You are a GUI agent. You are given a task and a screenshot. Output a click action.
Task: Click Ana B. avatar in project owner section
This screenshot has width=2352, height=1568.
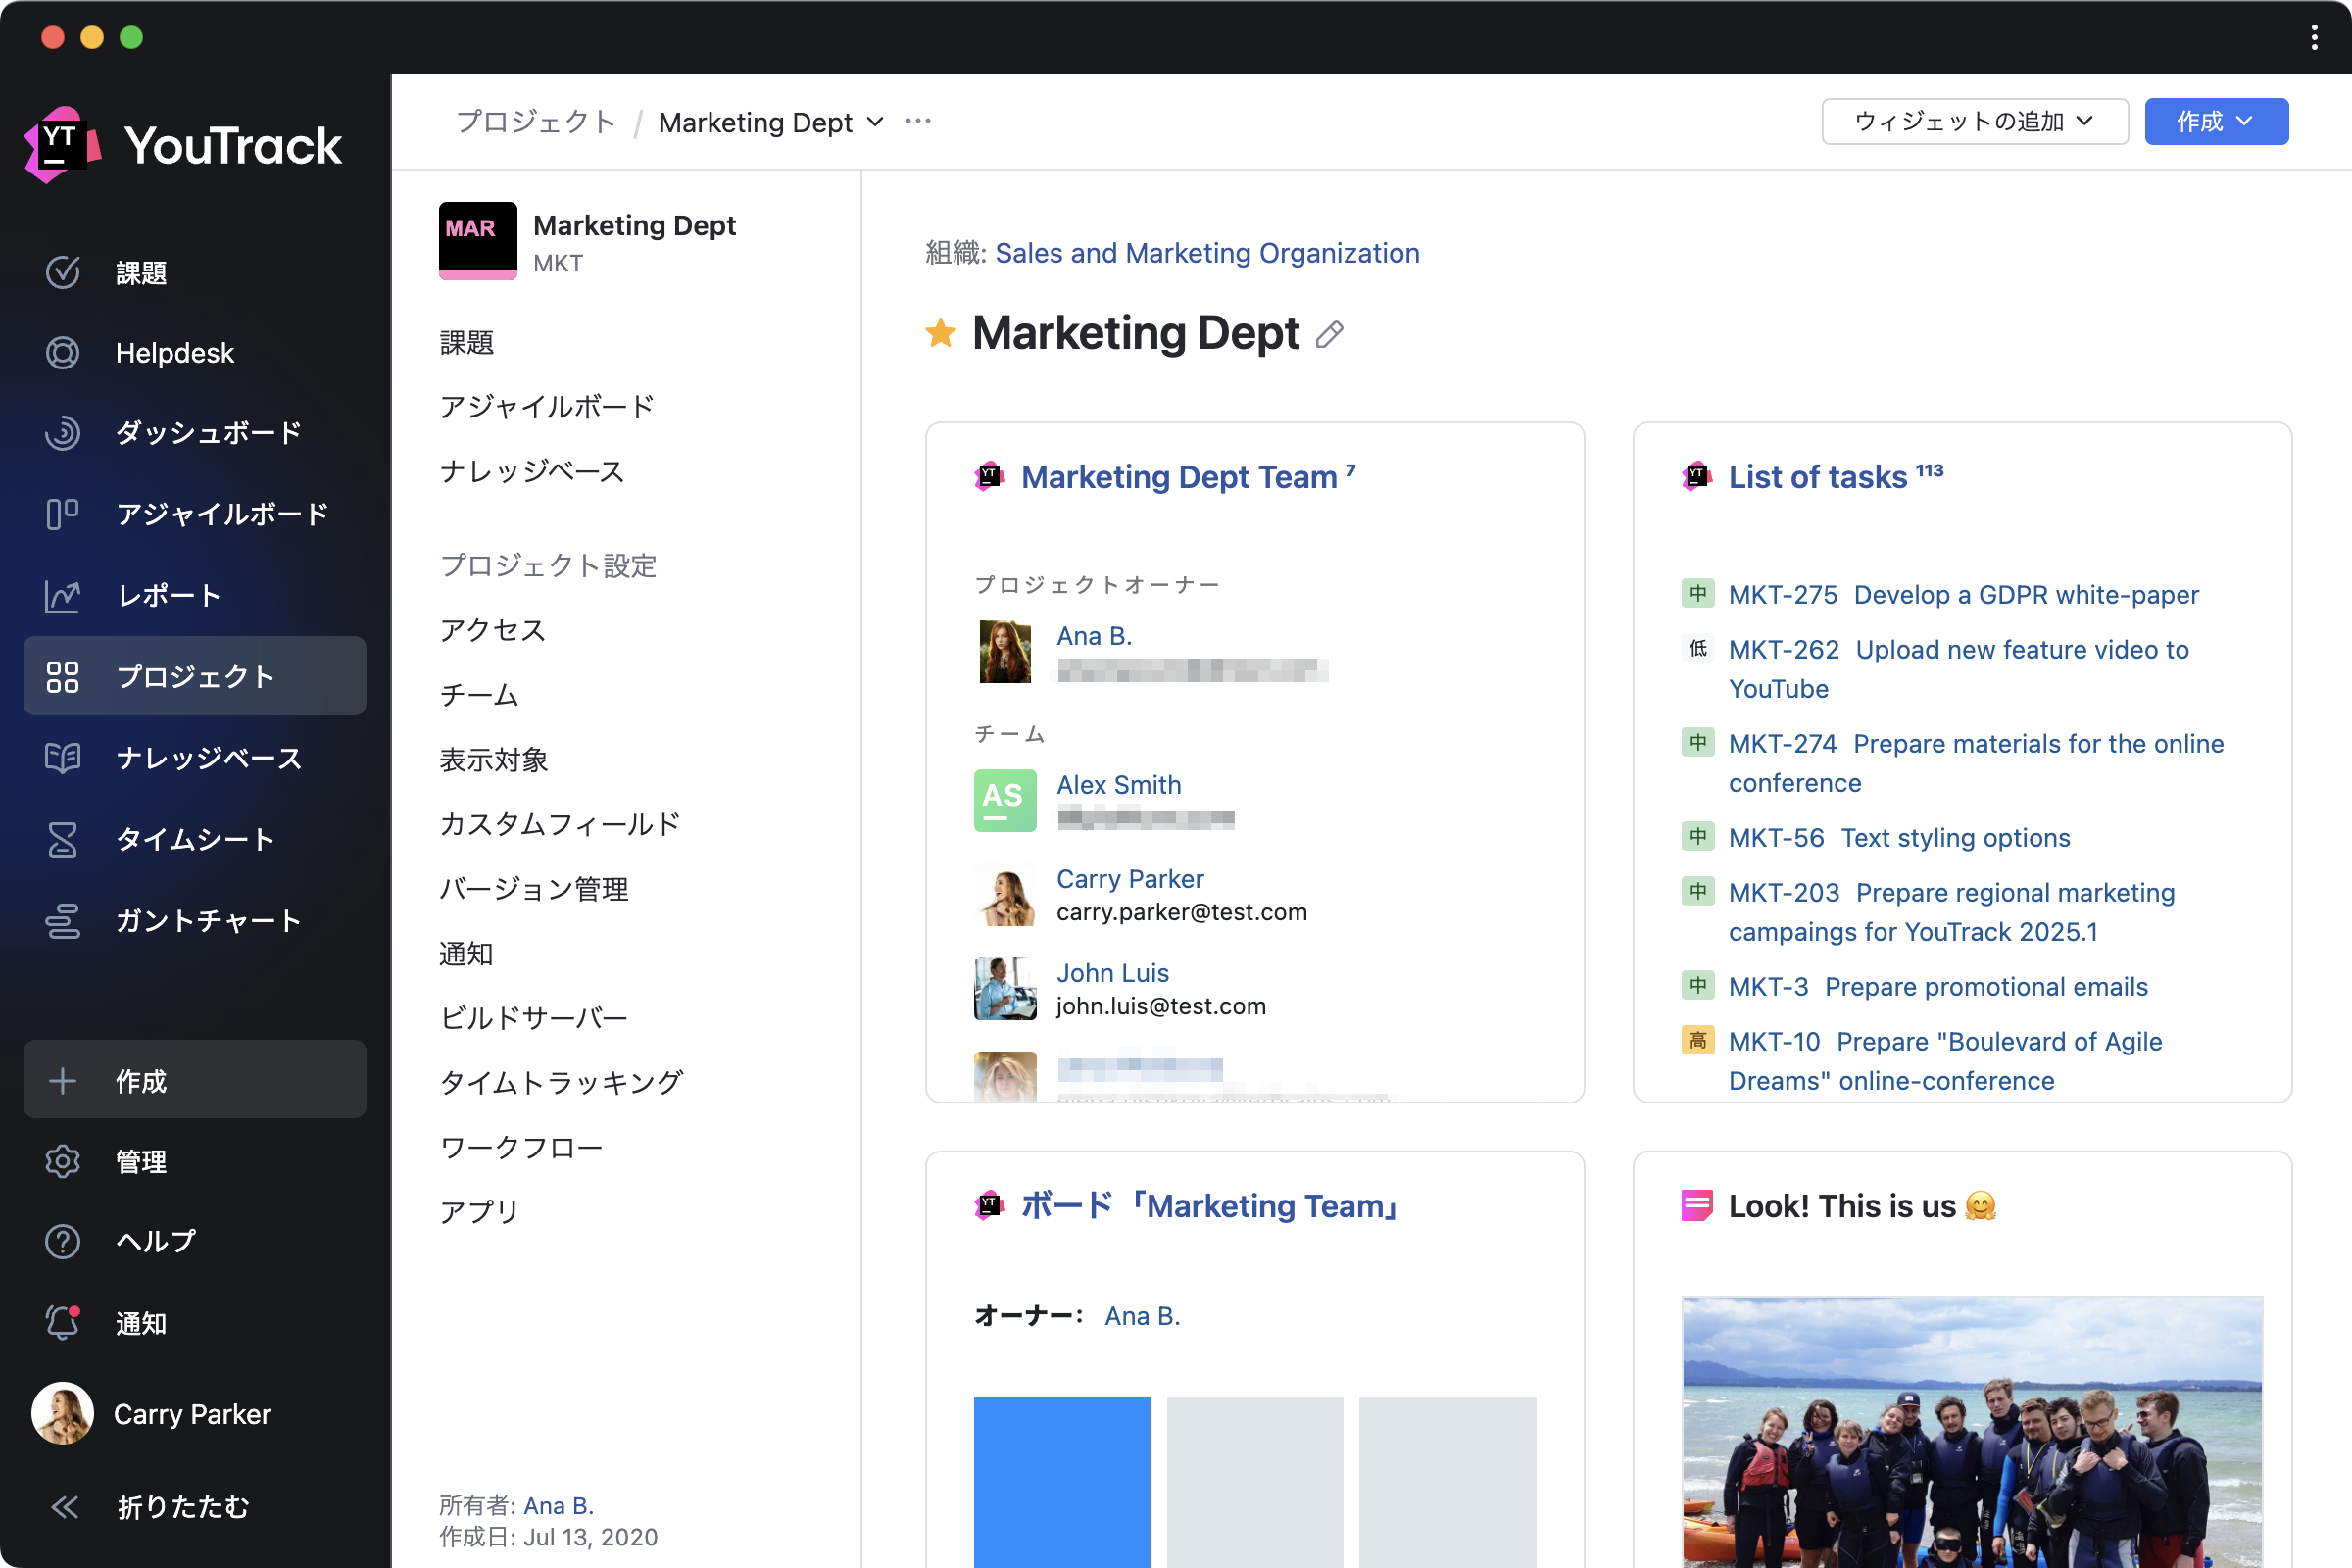[1005, 651]
